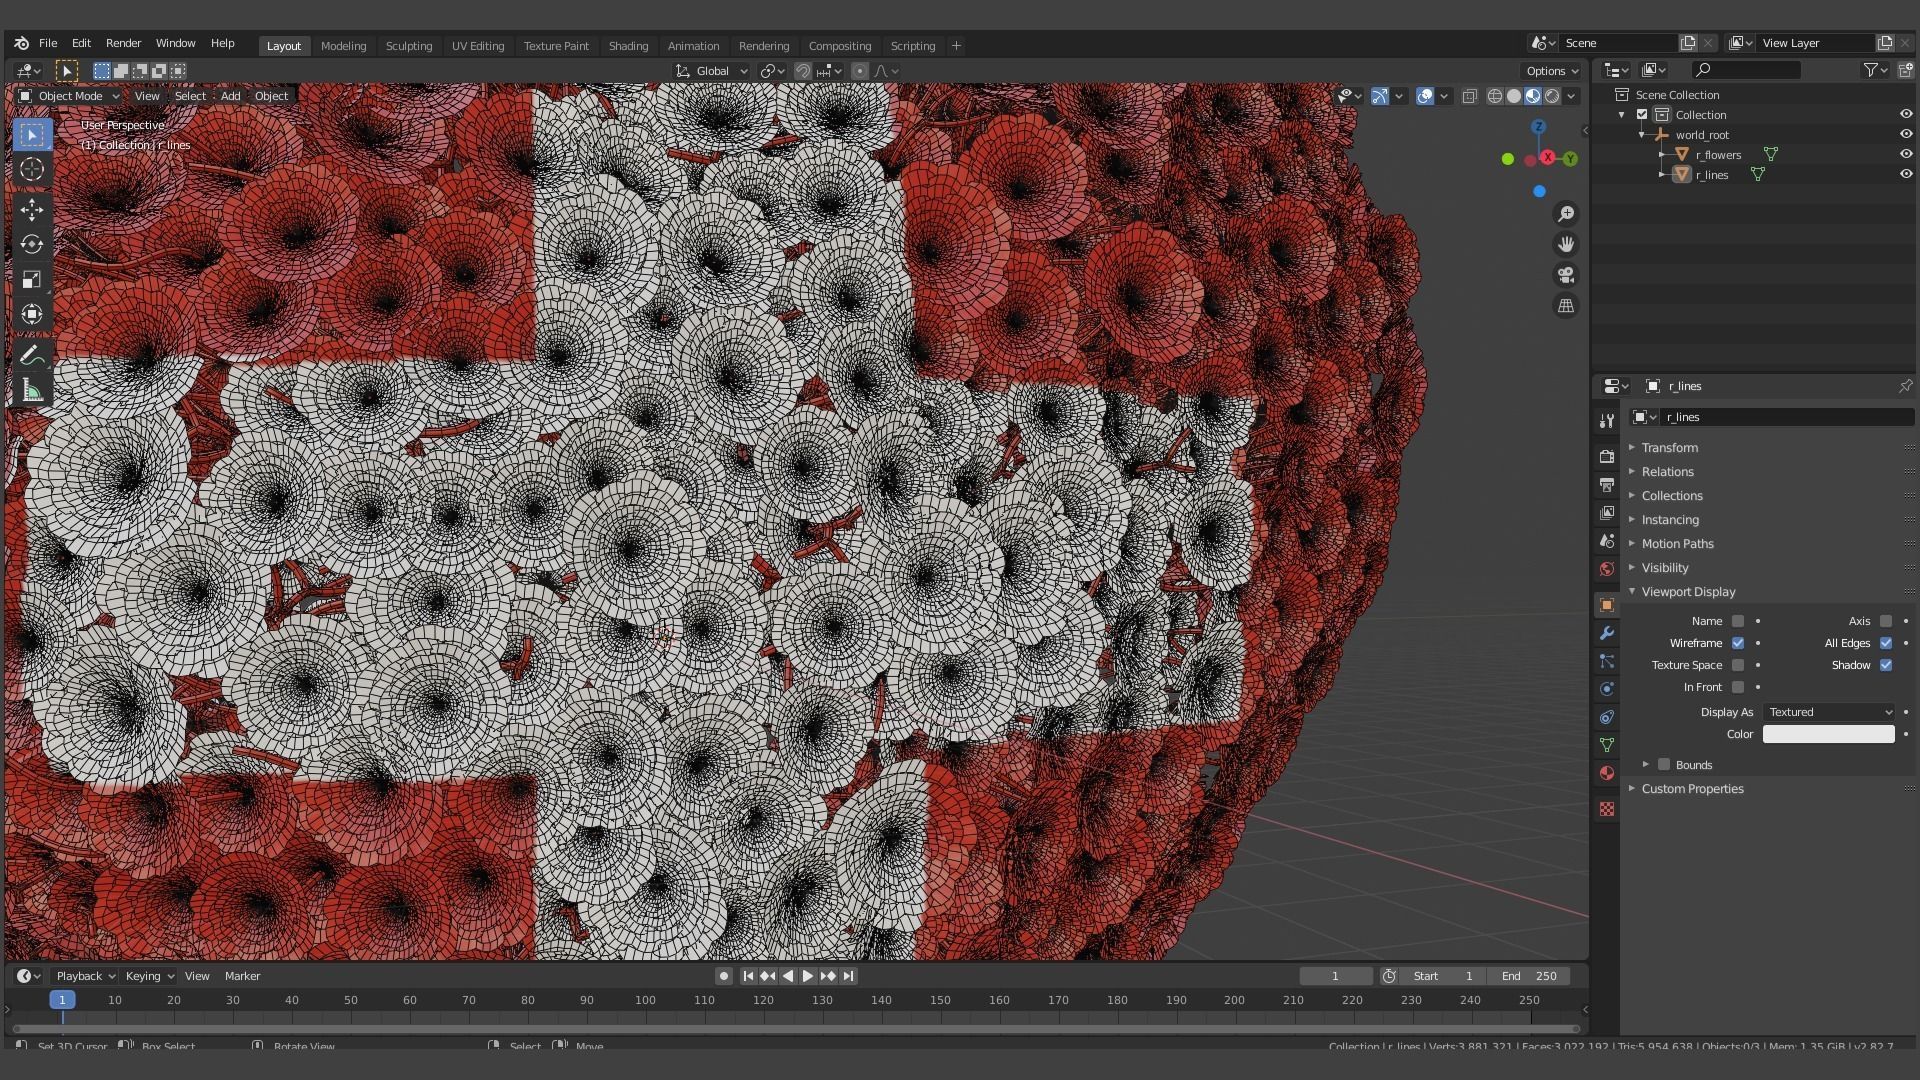Select the Annotate pencil tool

32,356
